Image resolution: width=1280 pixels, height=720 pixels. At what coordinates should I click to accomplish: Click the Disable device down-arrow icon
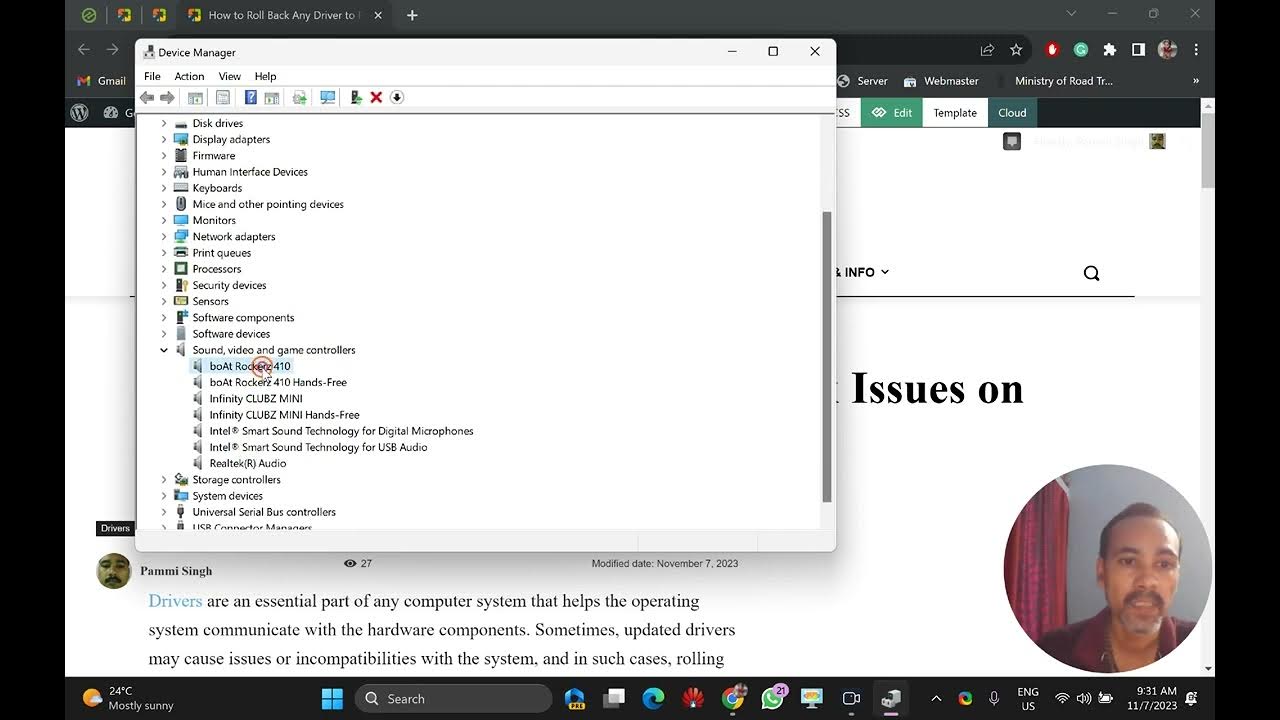(x=397, y=97)
